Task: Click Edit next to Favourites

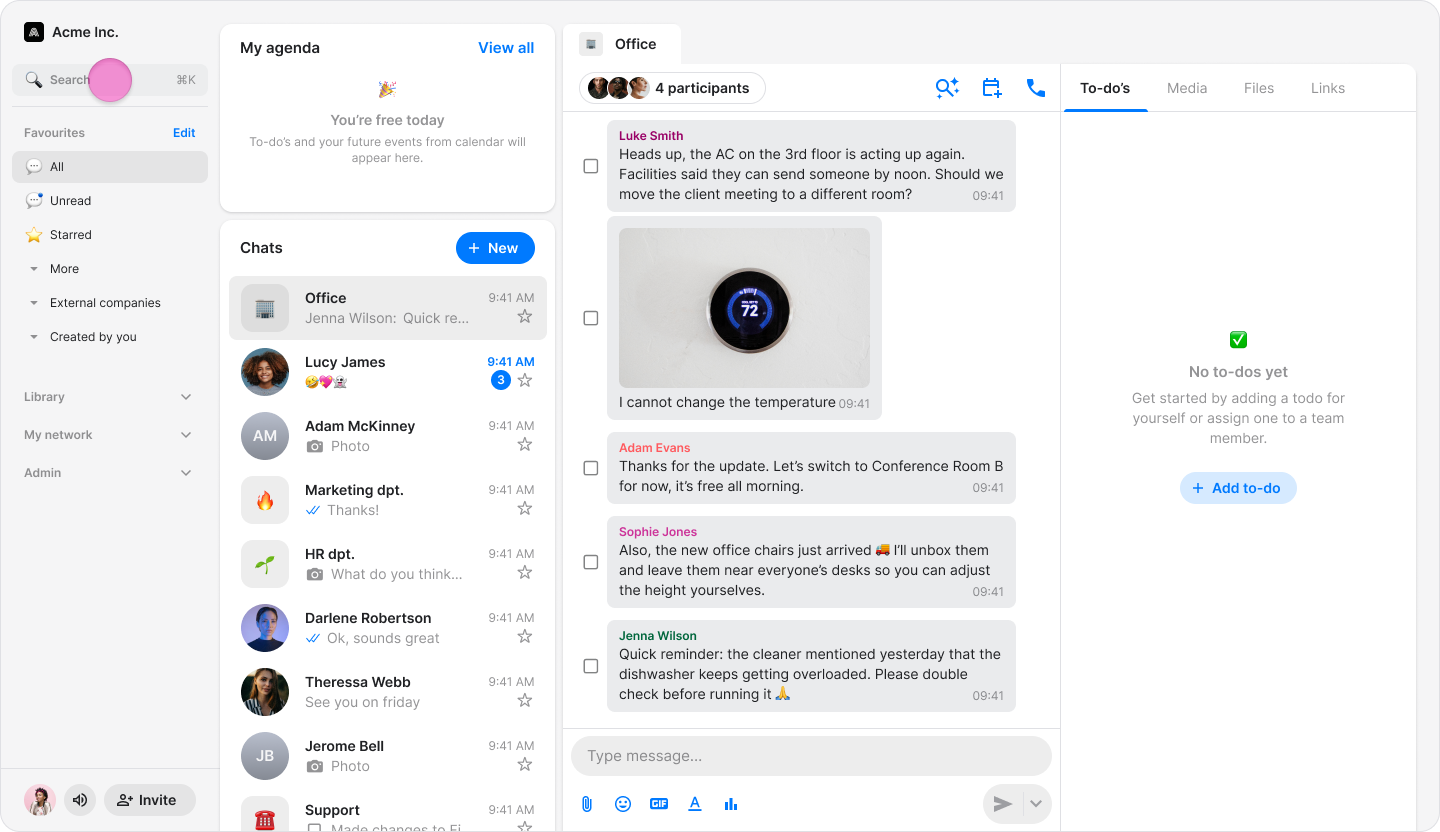Action: pyautogui.click(x=184, y=133)
